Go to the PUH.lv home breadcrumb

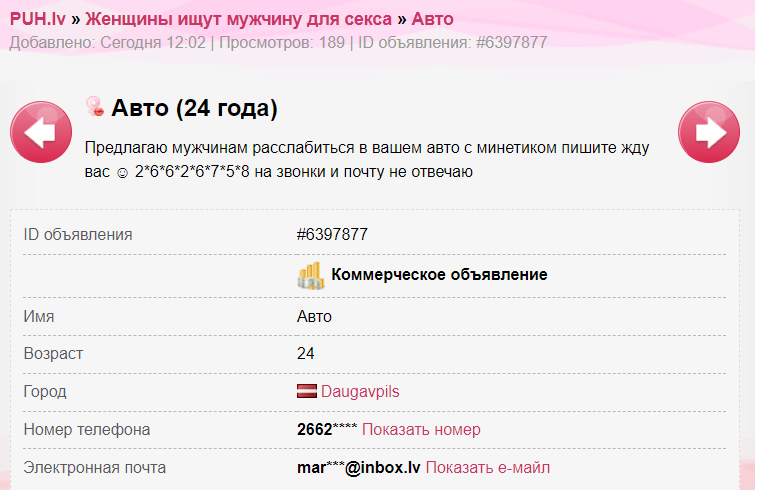(x=42, y=18)
